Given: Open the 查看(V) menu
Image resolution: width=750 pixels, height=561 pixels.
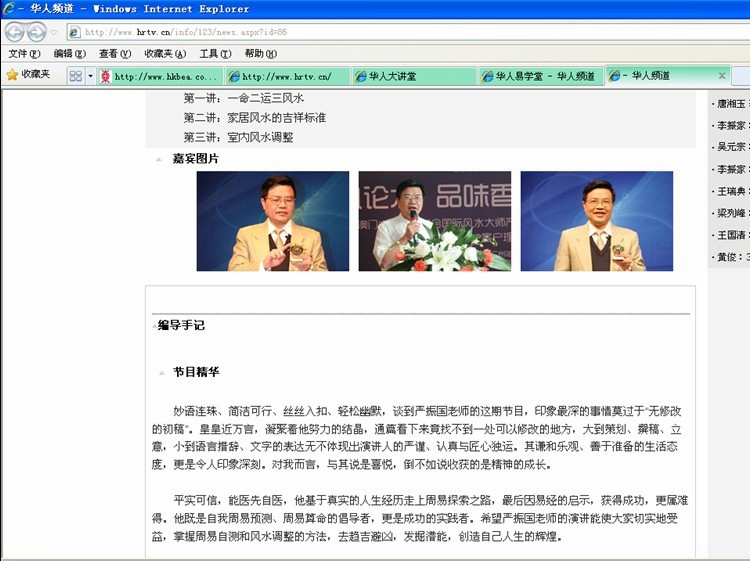Looking at the screenshot, I should pyautogui.click(x=115, y=54).
